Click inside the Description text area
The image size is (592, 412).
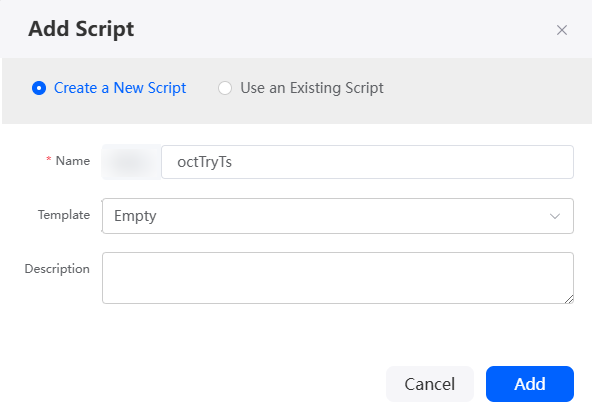[x=338, y=278]
